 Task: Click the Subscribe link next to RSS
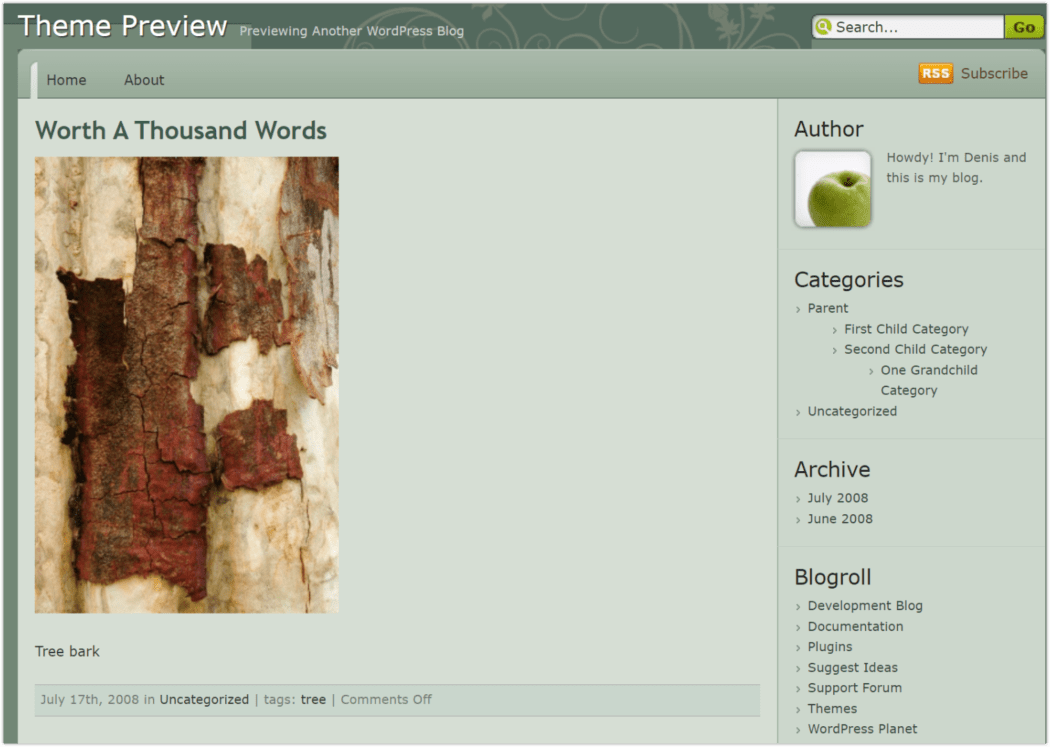pos(993,73)
